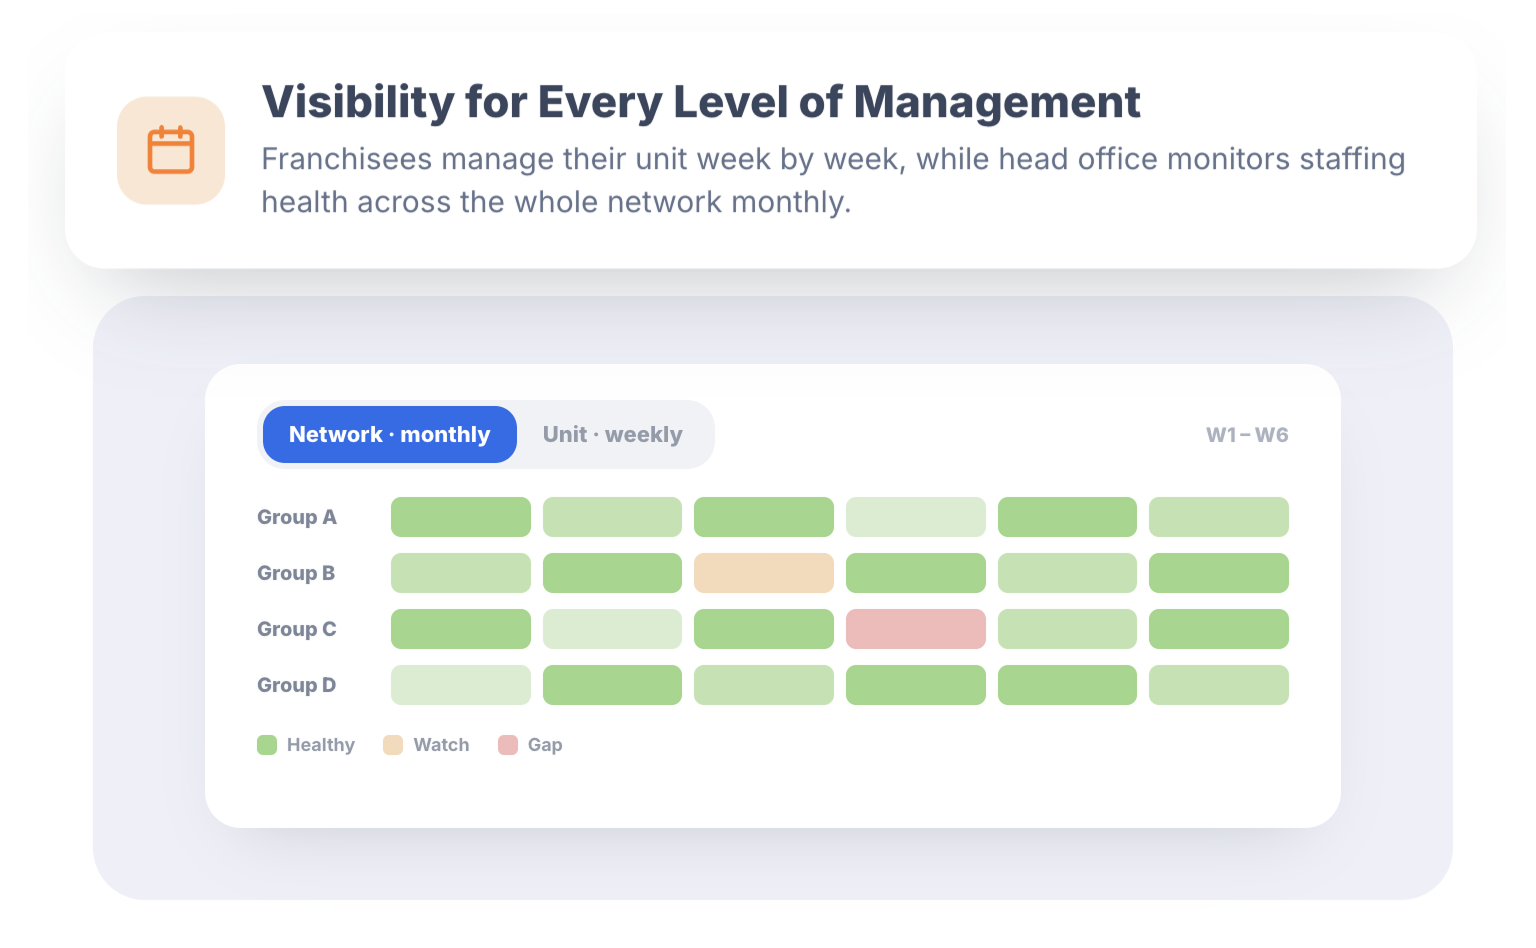Click the Visibility for Every Level heading
This screenshot has width=1536, height=948.
[x=701, y=102]
